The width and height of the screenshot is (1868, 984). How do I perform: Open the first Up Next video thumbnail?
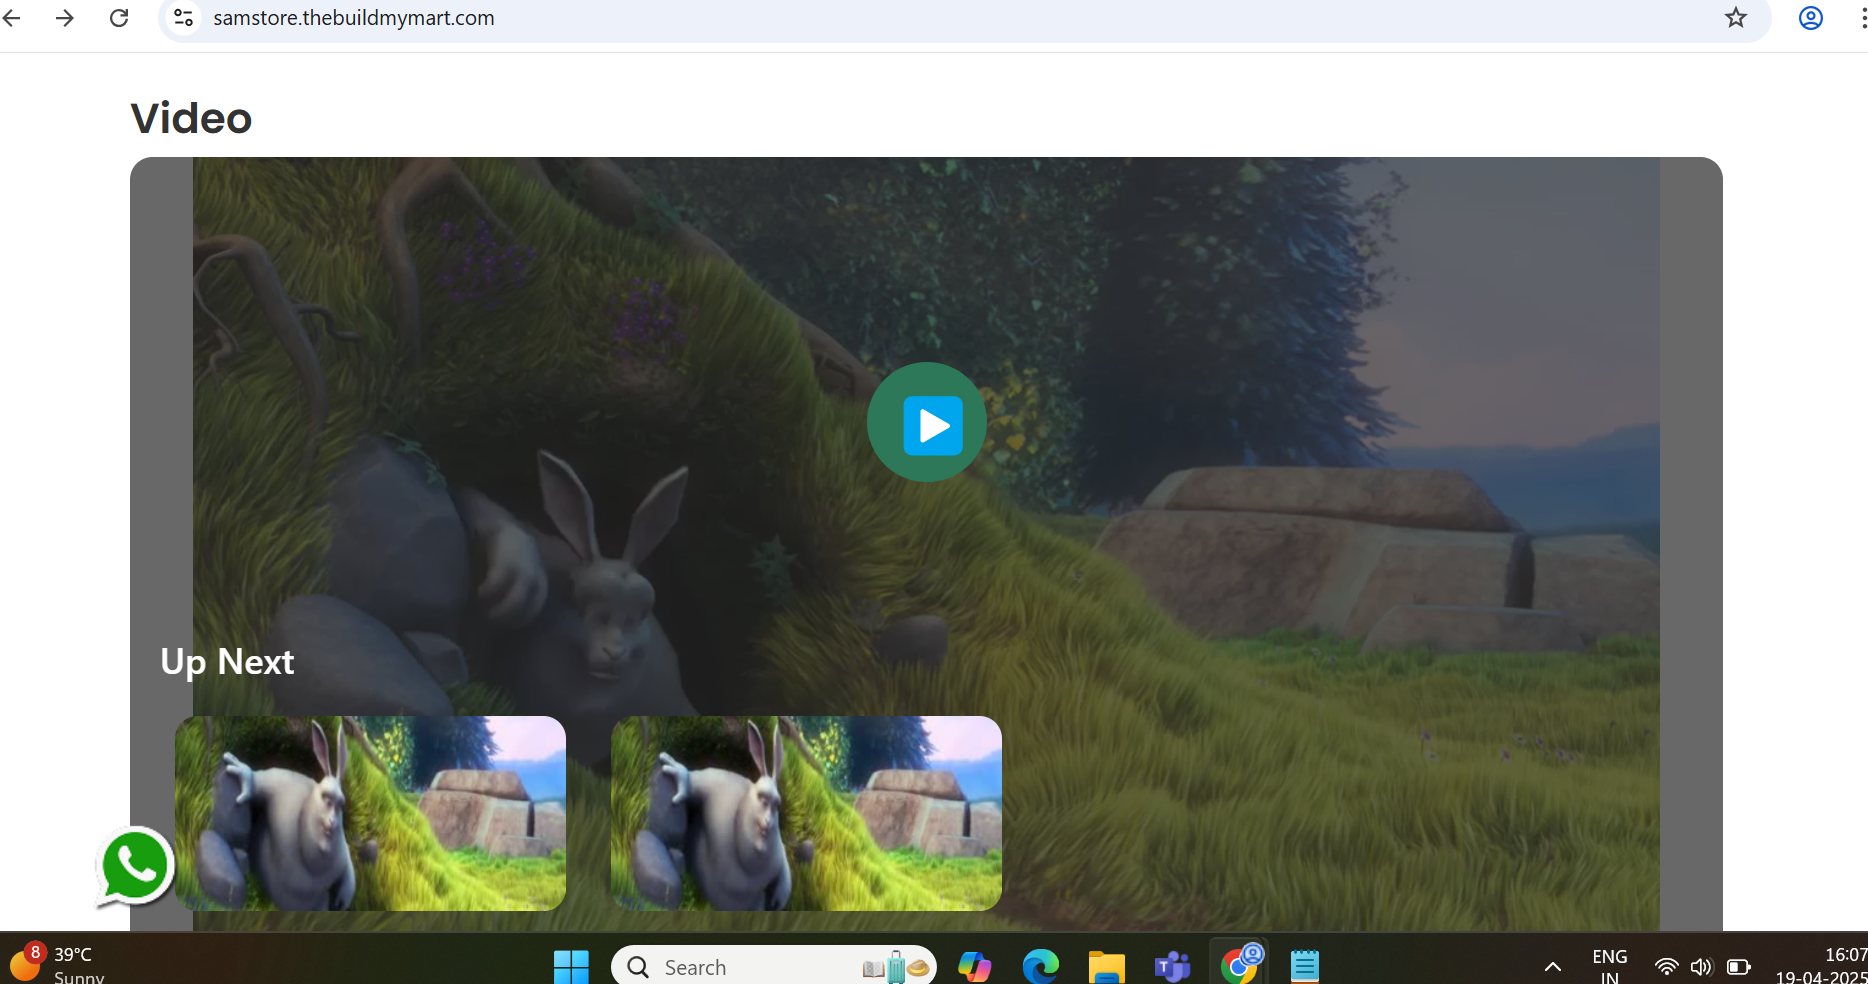[370, 813]
